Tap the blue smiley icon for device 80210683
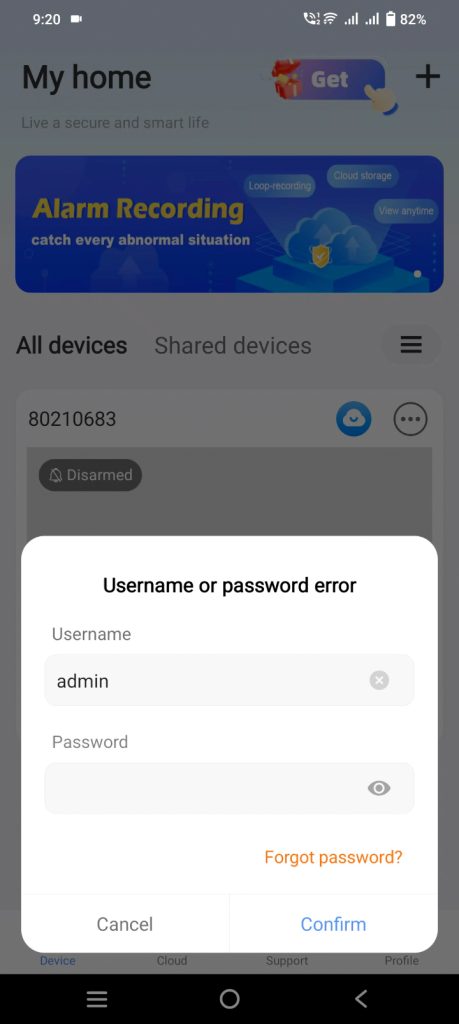This screenshot has width=459, height=1024. pos(354,419)
